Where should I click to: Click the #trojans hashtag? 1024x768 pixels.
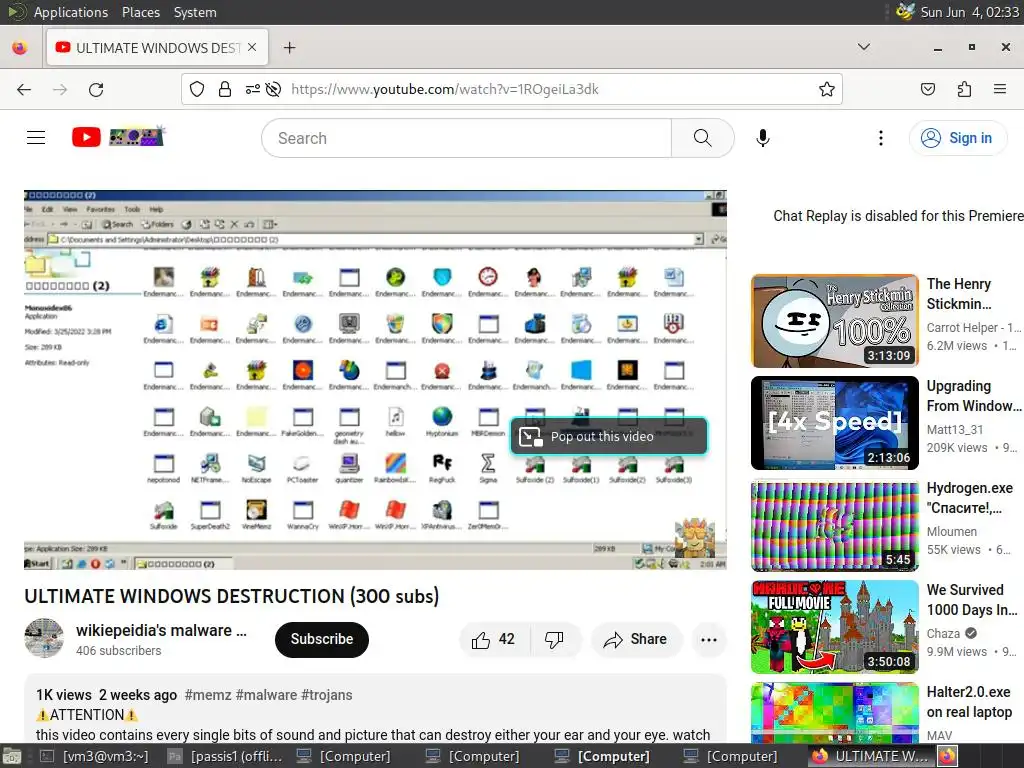(x=327, y=695)
